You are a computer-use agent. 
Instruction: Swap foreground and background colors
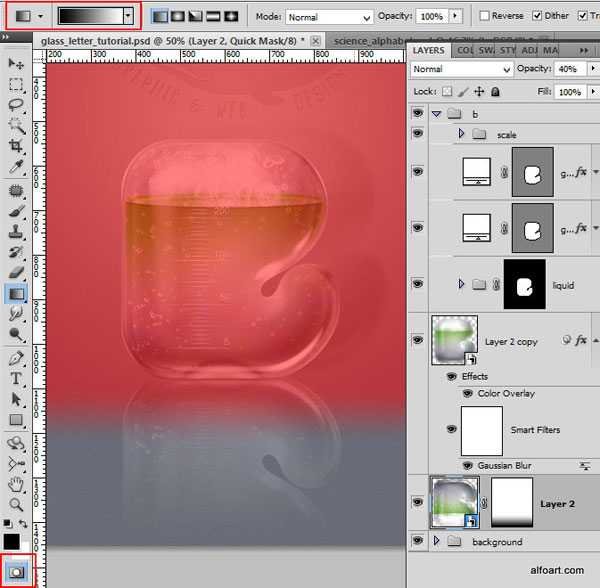pos(24,523)
